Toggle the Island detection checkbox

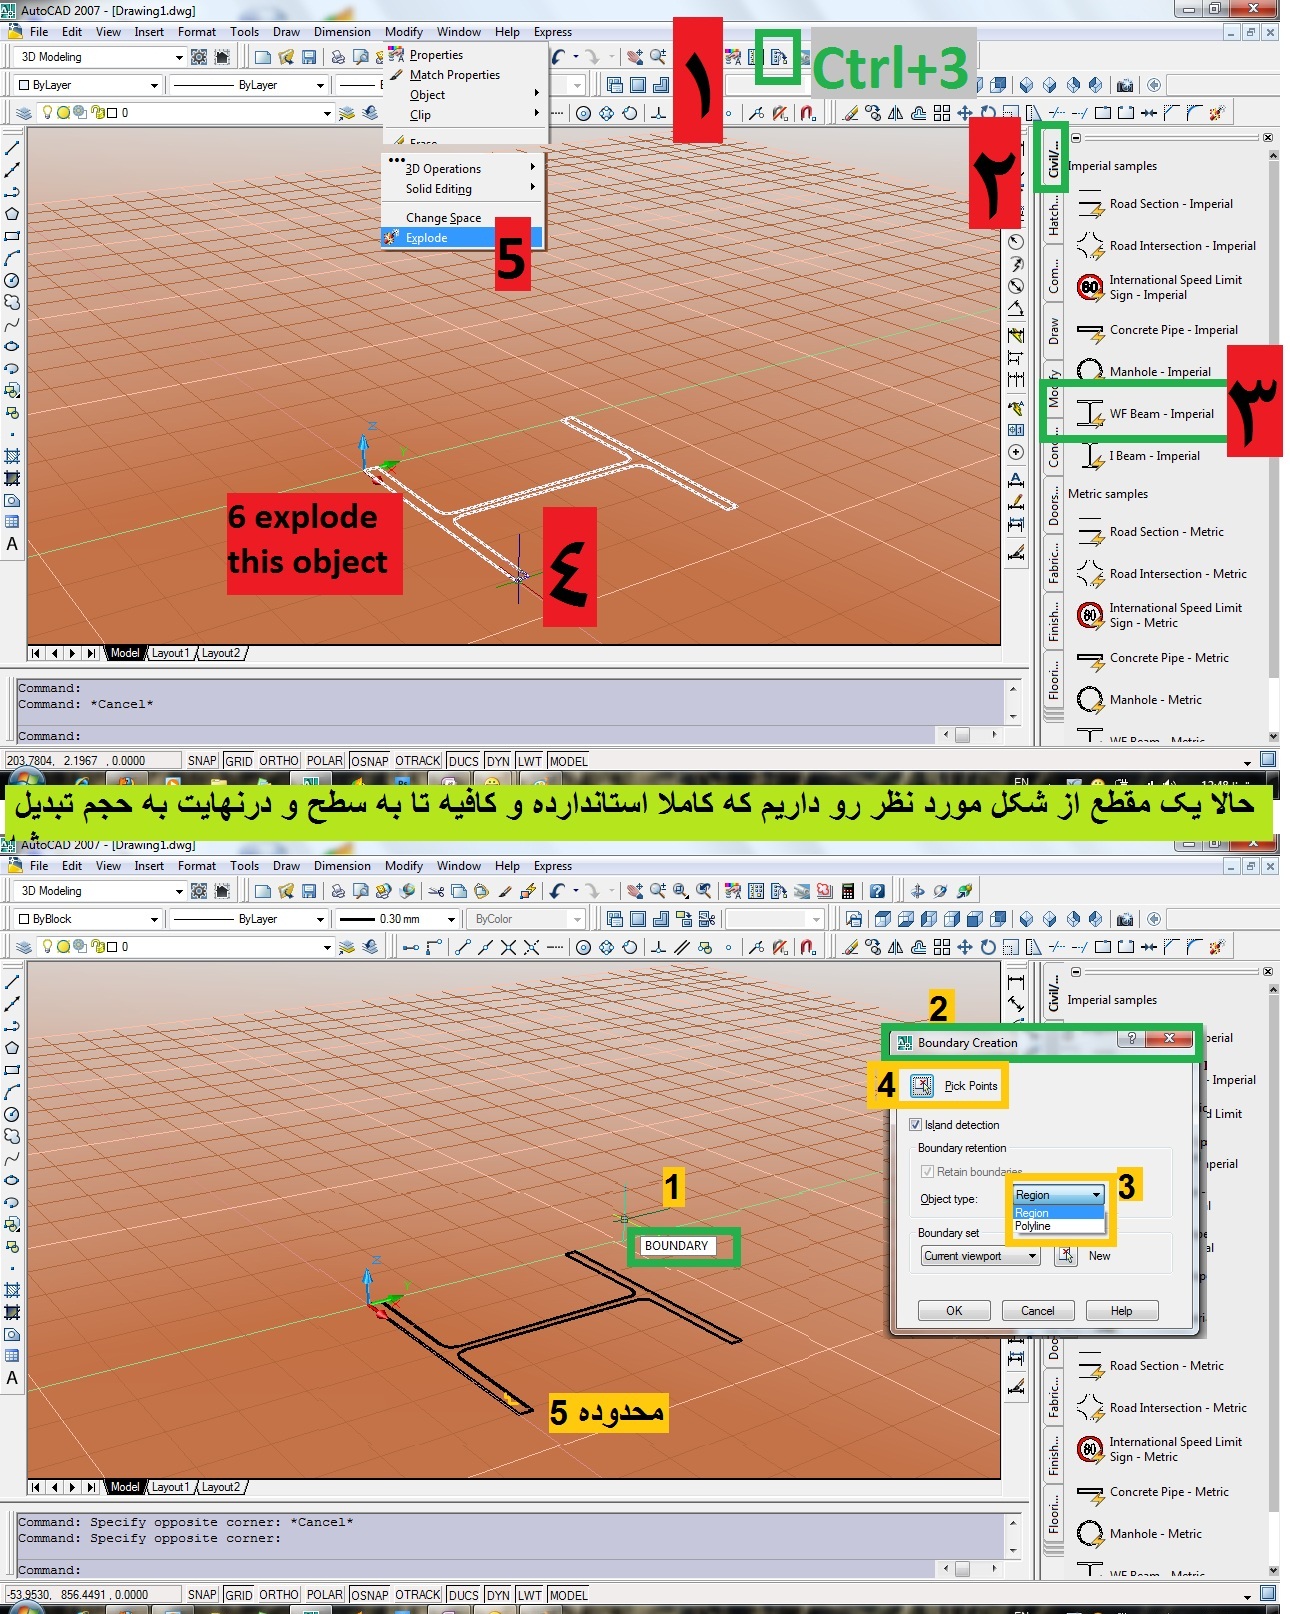[x=915, y=1125]
